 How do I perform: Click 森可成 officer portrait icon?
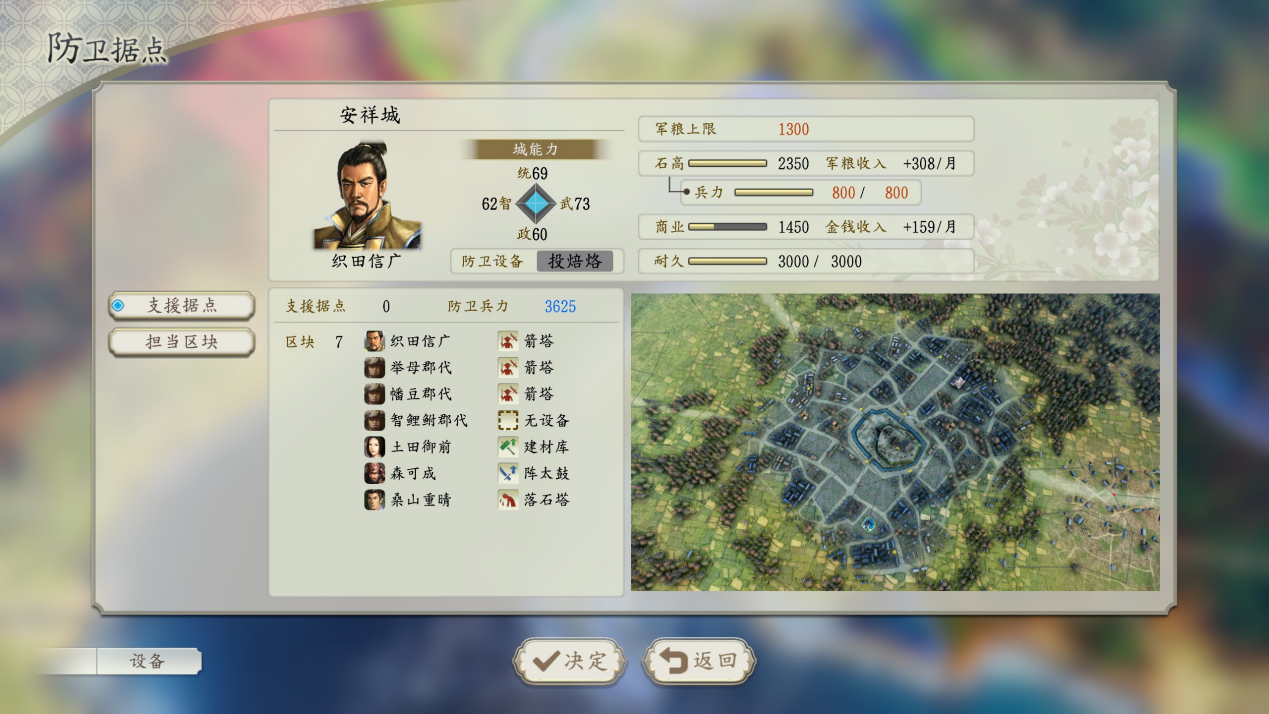[x=374, y=473]
